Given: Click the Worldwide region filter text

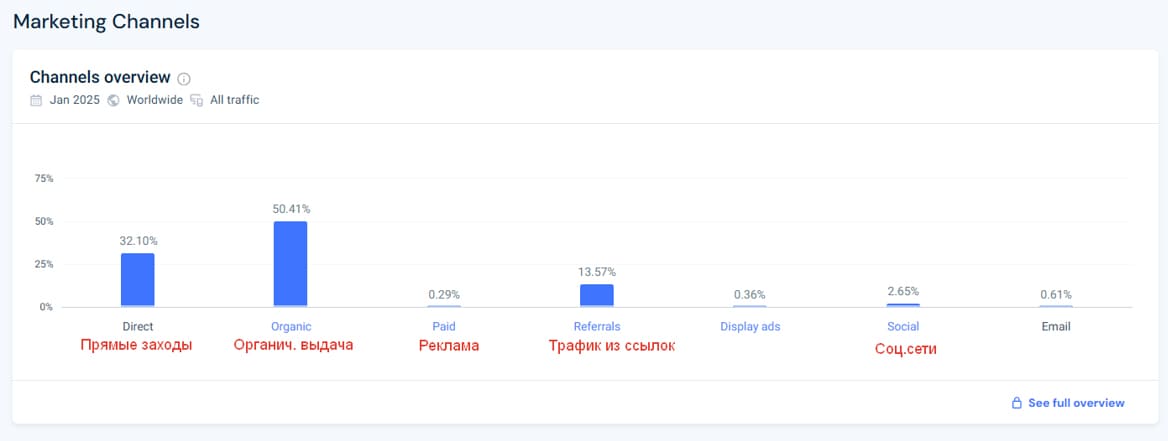Looking at the screenshot, I should pyautogui.click(x=155, y=100).
